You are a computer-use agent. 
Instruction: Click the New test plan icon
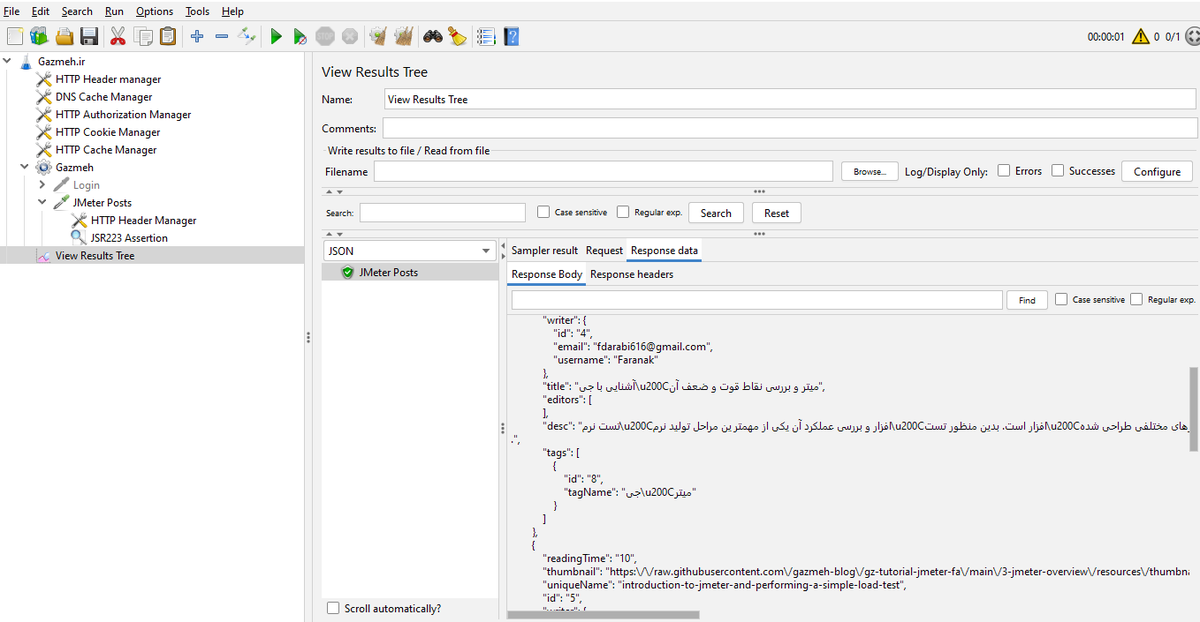click(x=15, y=37)
